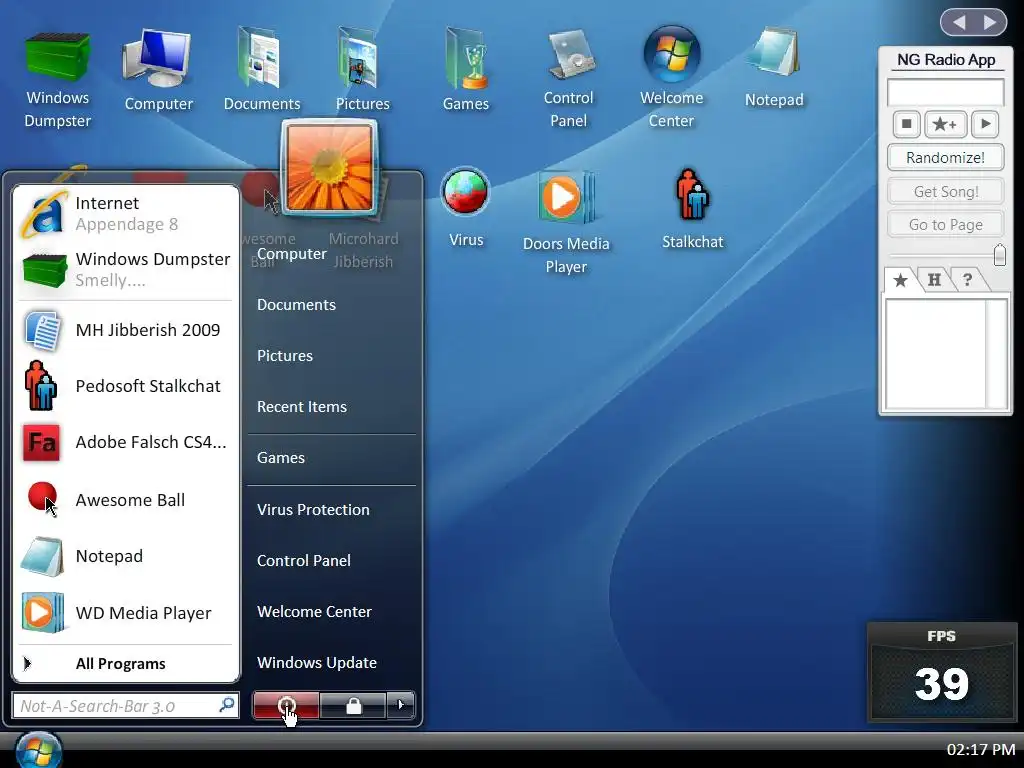Image resolution: width=1024 pixels, height=768 pixels.
Task: Open Control Panel in start menu right pane
Action: coord(304,560)
